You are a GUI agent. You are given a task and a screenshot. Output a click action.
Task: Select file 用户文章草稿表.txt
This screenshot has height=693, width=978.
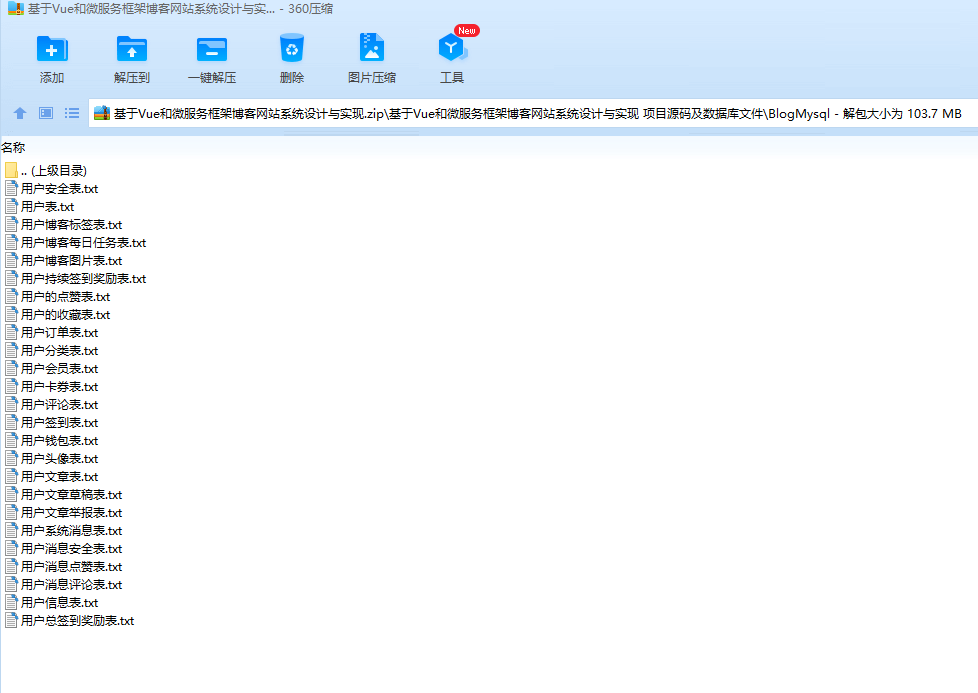(x=64, y=495)
